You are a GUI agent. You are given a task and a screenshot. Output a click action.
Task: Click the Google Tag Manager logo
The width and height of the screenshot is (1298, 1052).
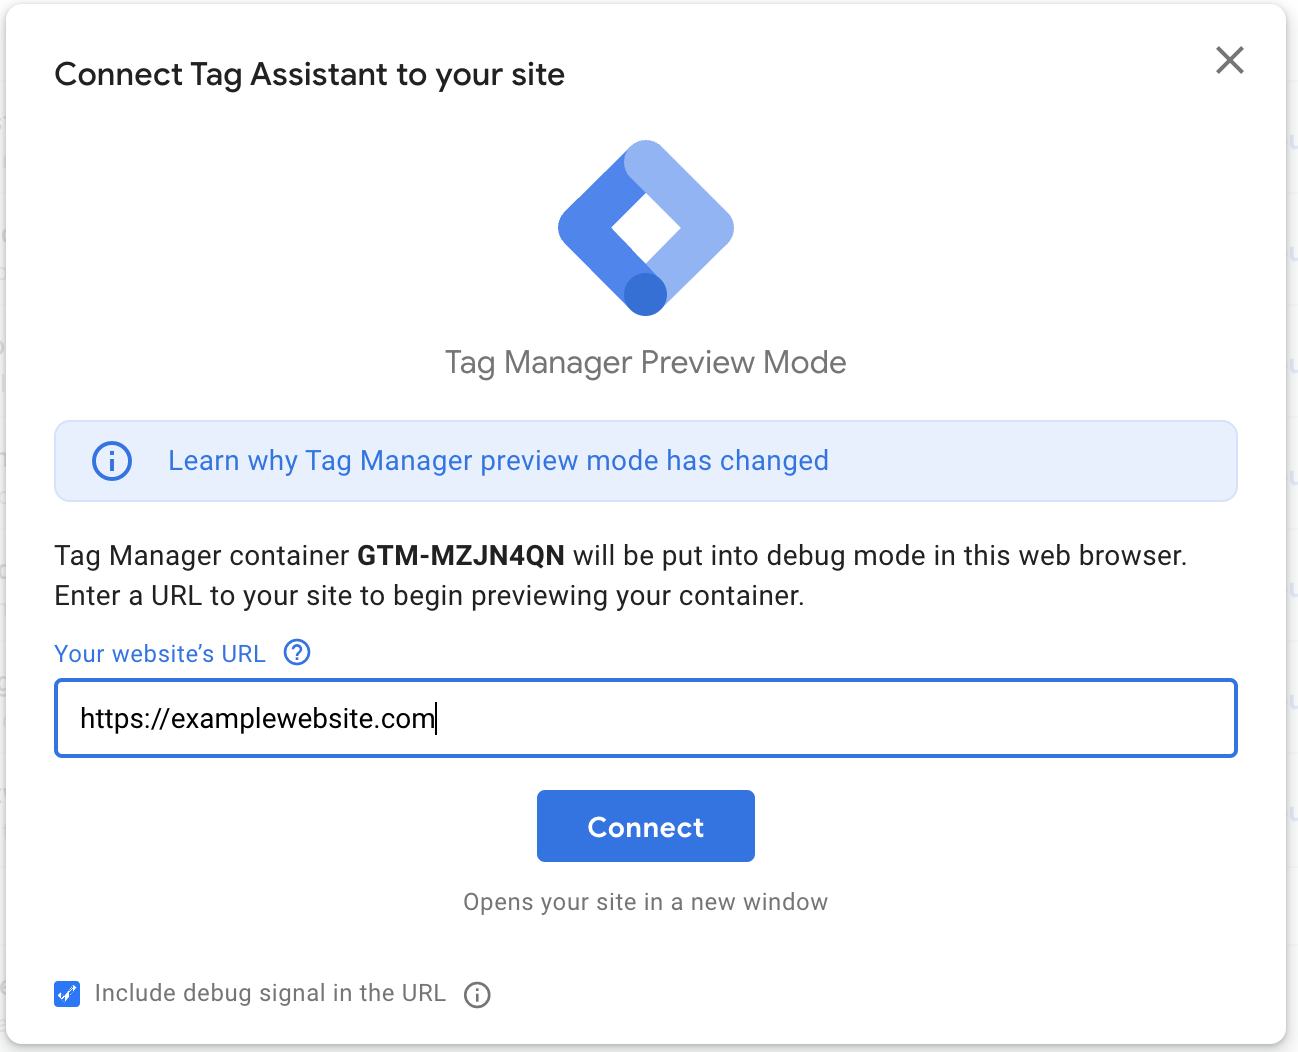(646, 228)
